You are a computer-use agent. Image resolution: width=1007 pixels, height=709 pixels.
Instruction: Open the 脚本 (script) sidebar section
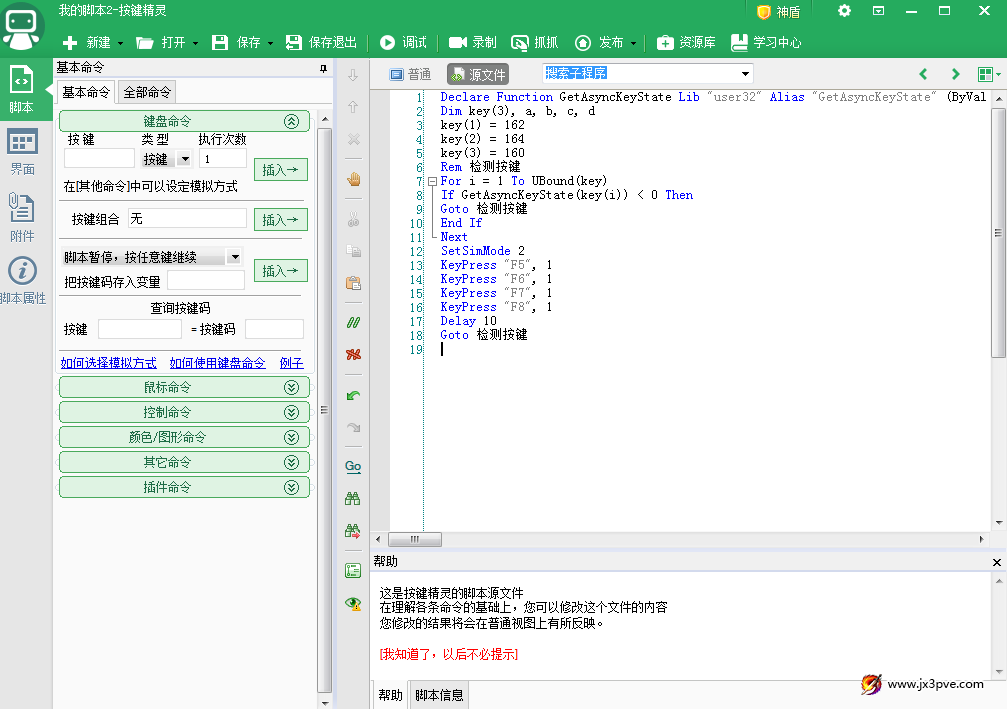[22, 89]
